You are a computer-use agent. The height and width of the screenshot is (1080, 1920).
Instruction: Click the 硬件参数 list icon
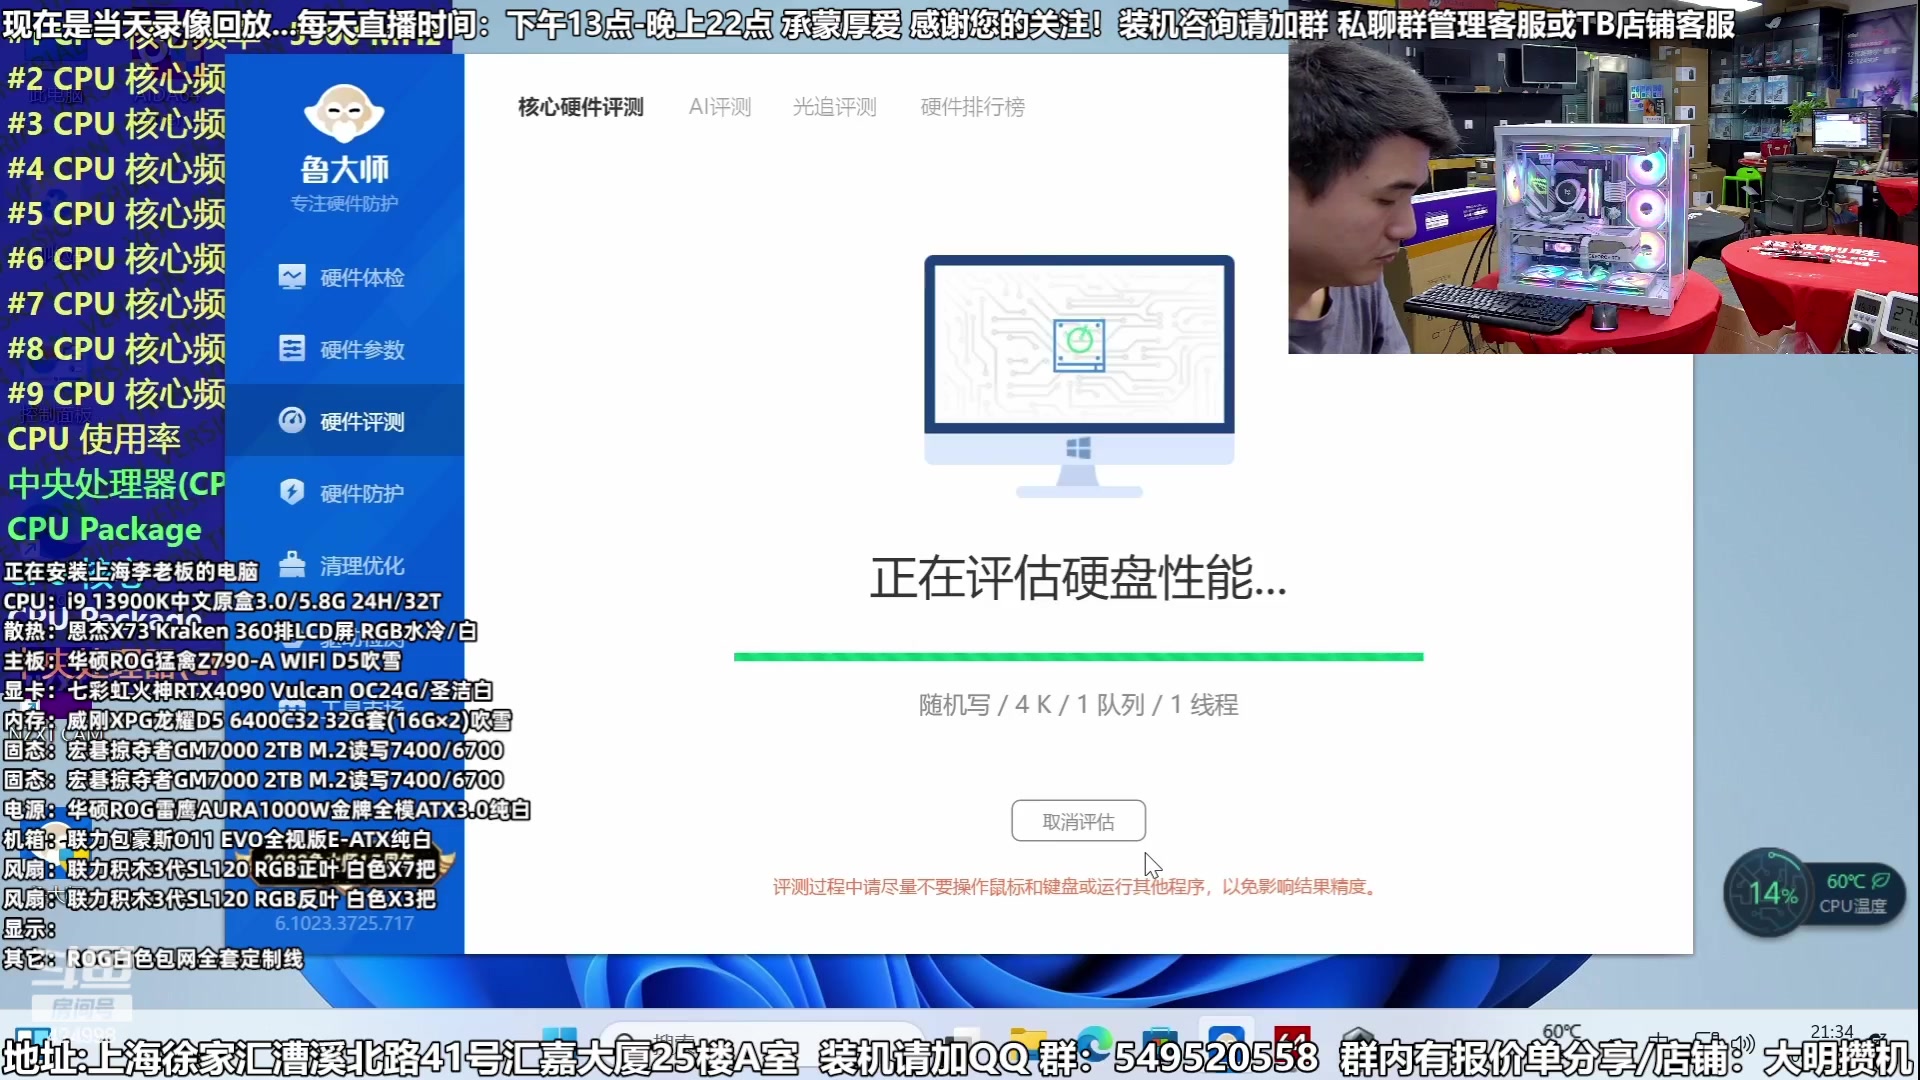tap(292, 349)
